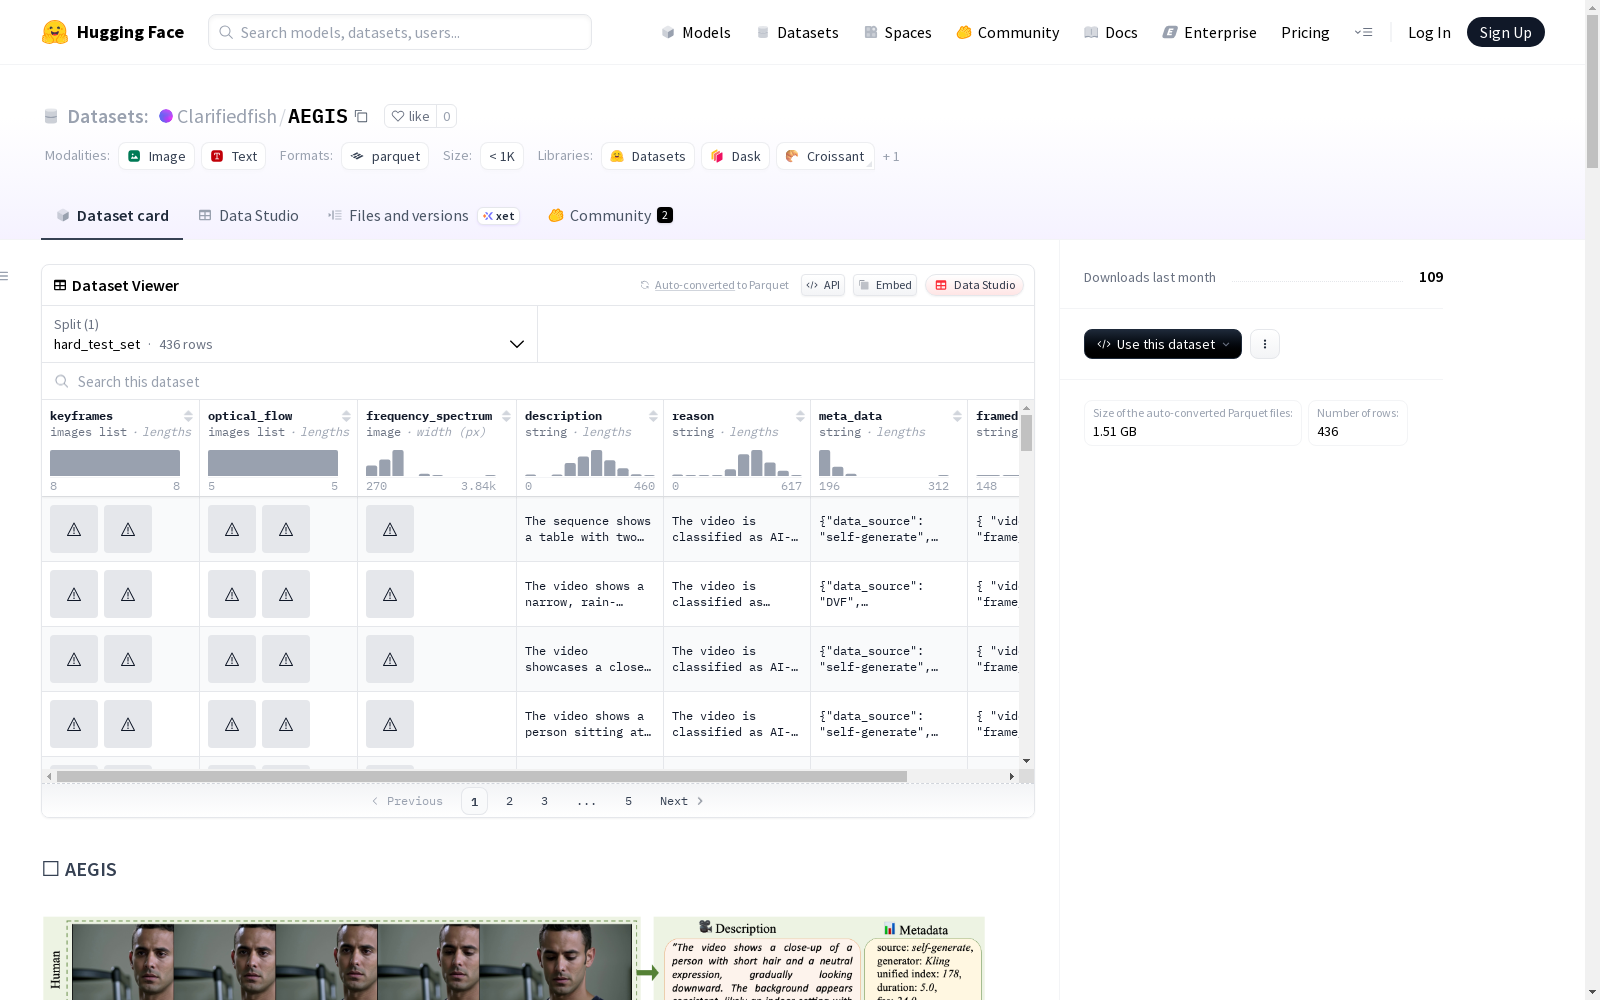Click the first optical_flow broken image thumbnail
Screen dimensions: 1600x1000
coord(232,529)
